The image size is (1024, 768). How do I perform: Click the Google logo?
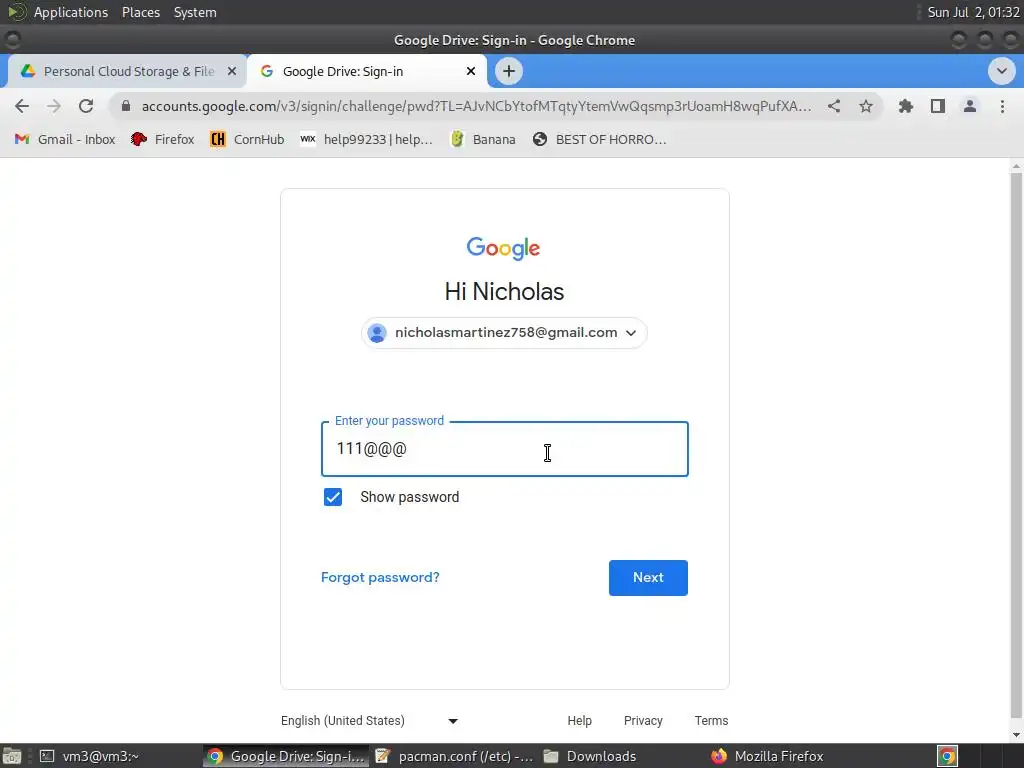504,248
